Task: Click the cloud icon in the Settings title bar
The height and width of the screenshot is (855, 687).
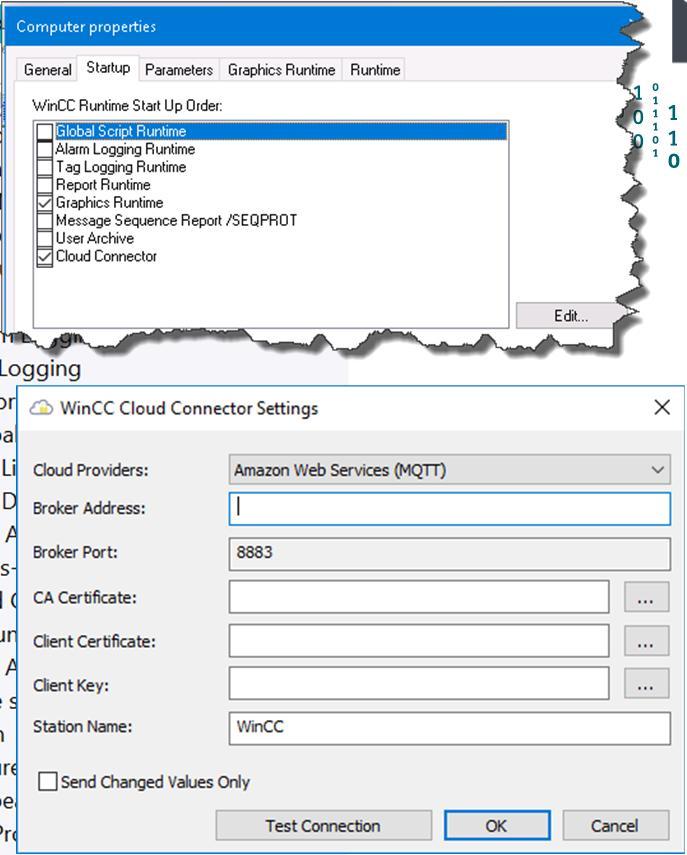Action: [x=41, y=407]
